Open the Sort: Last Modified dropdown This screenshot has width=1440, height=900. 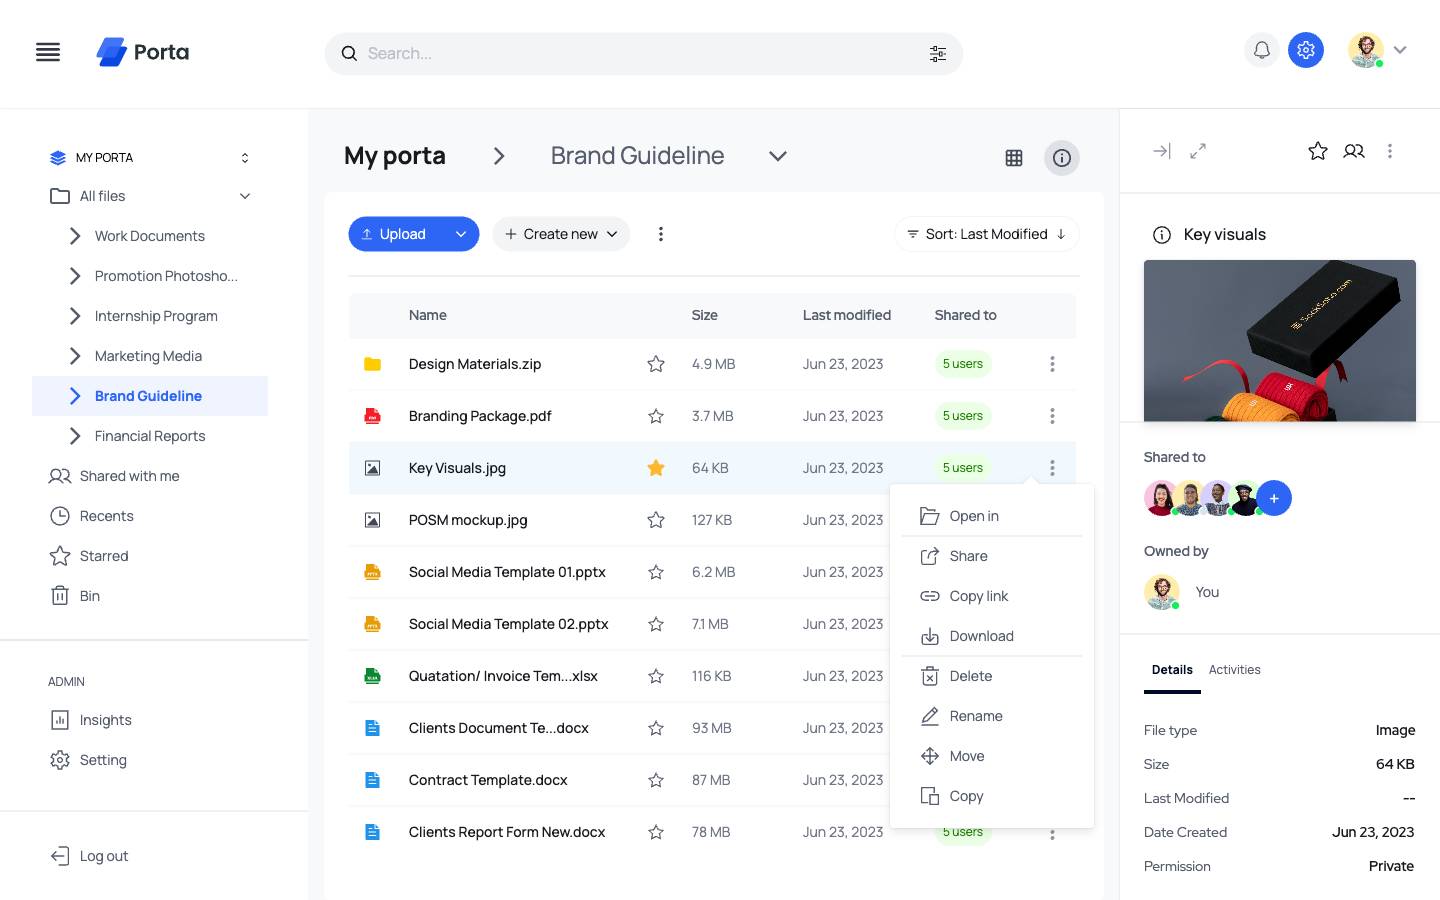coord(986,234)
